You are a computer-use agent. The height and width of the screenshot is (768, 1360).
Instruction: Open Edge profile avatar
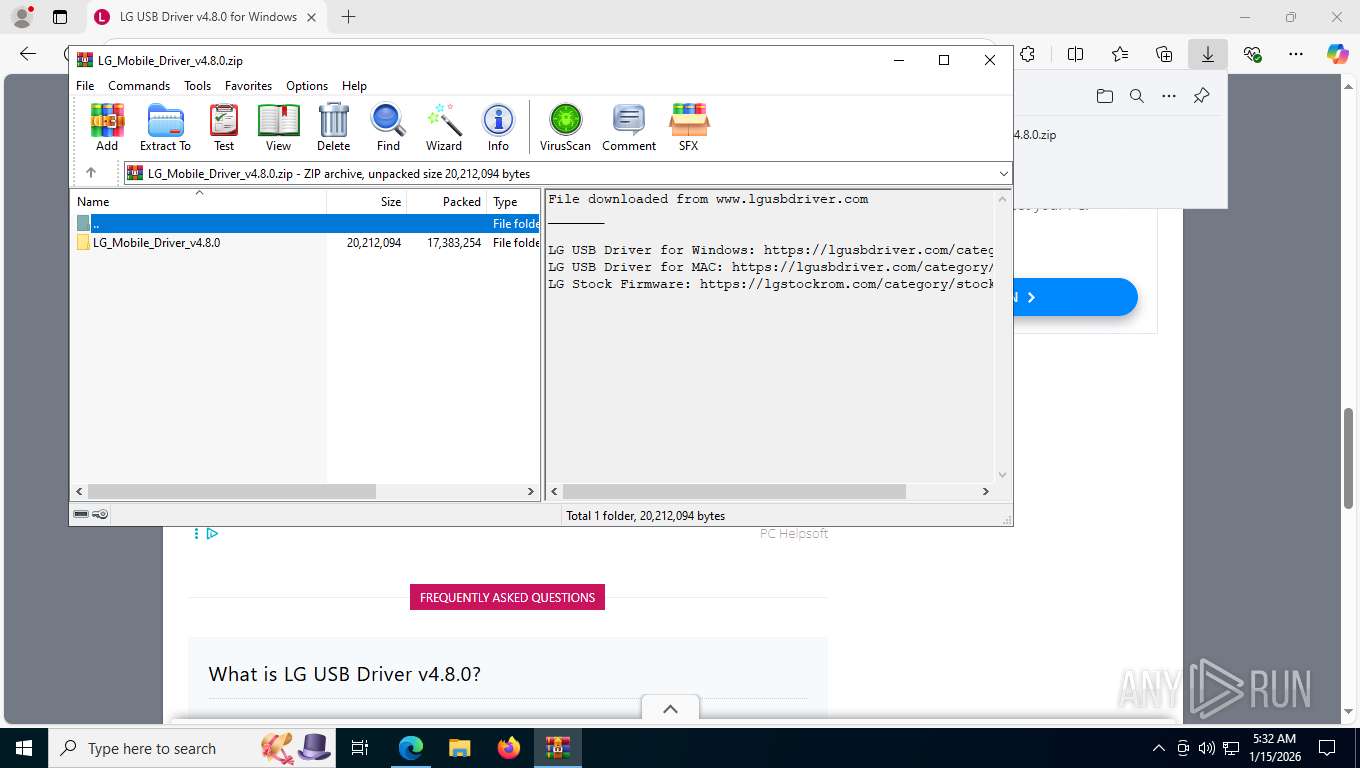(22, 17)
